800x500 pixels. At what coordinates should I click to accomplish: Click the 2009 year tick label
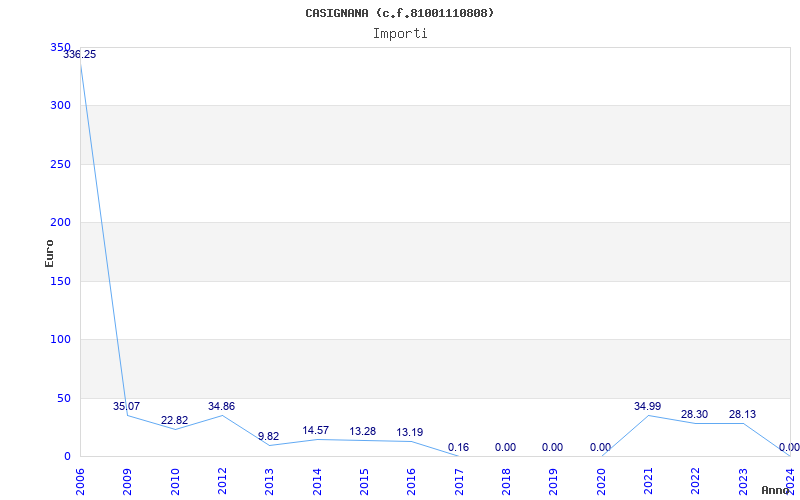tap(127, 482)
